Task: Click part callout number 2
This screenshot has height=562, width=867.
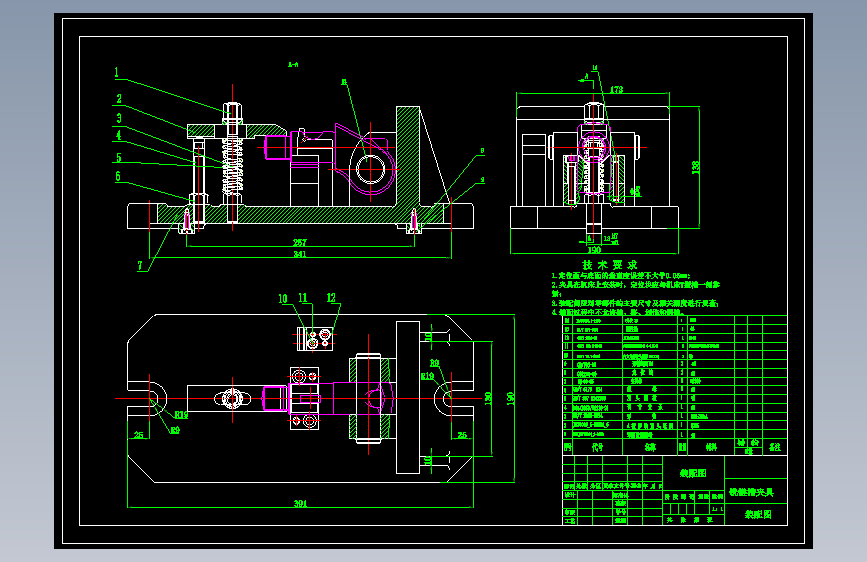Action: coord(119,98)
